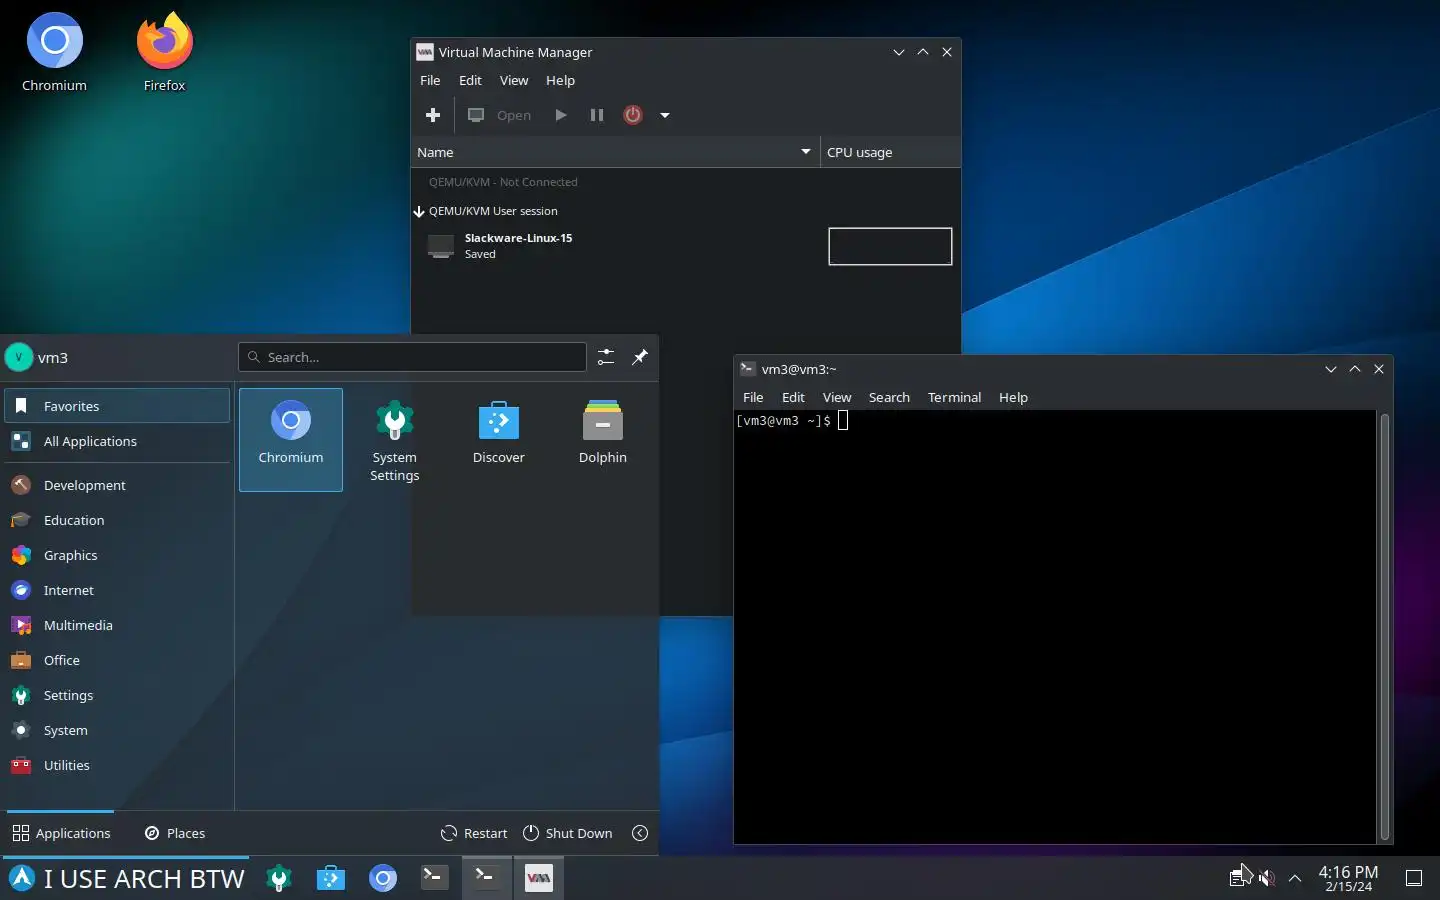Viewport: 1440px width, 900px height.
Task: Collapse the QEMU/KVM User session group
Action: pos(419,211)
